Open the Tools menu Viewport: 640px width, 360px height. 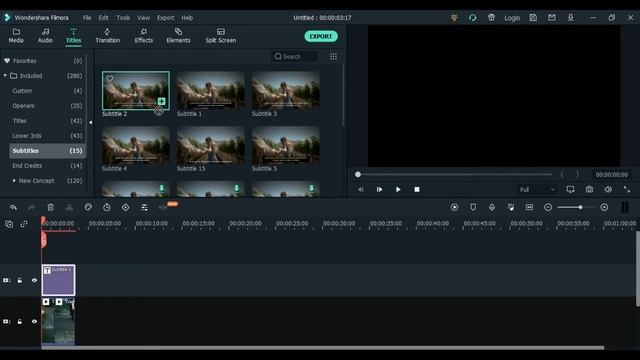pyautogui.click(x=123, y=18)
